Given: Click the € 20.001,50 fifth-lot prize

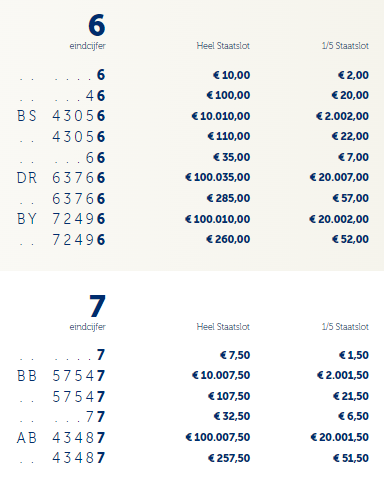Looking at the screenshot, I should (x=340, y=437).
